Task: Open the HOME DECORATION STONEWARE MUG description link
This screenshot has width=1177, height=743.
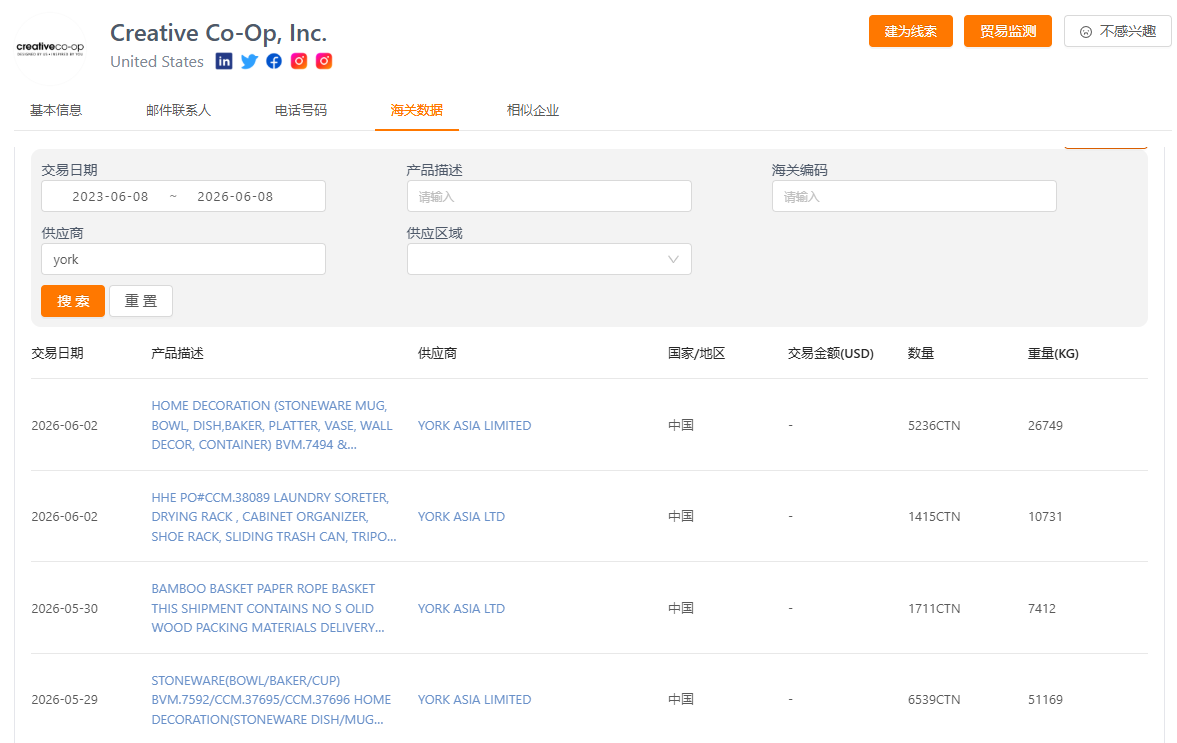Action: click(272, 425)
